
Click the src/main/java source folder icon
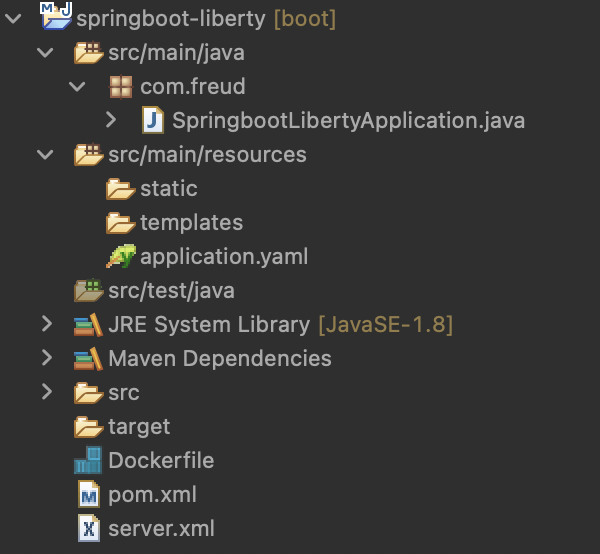pyautogui.click(x=88, y=52)
